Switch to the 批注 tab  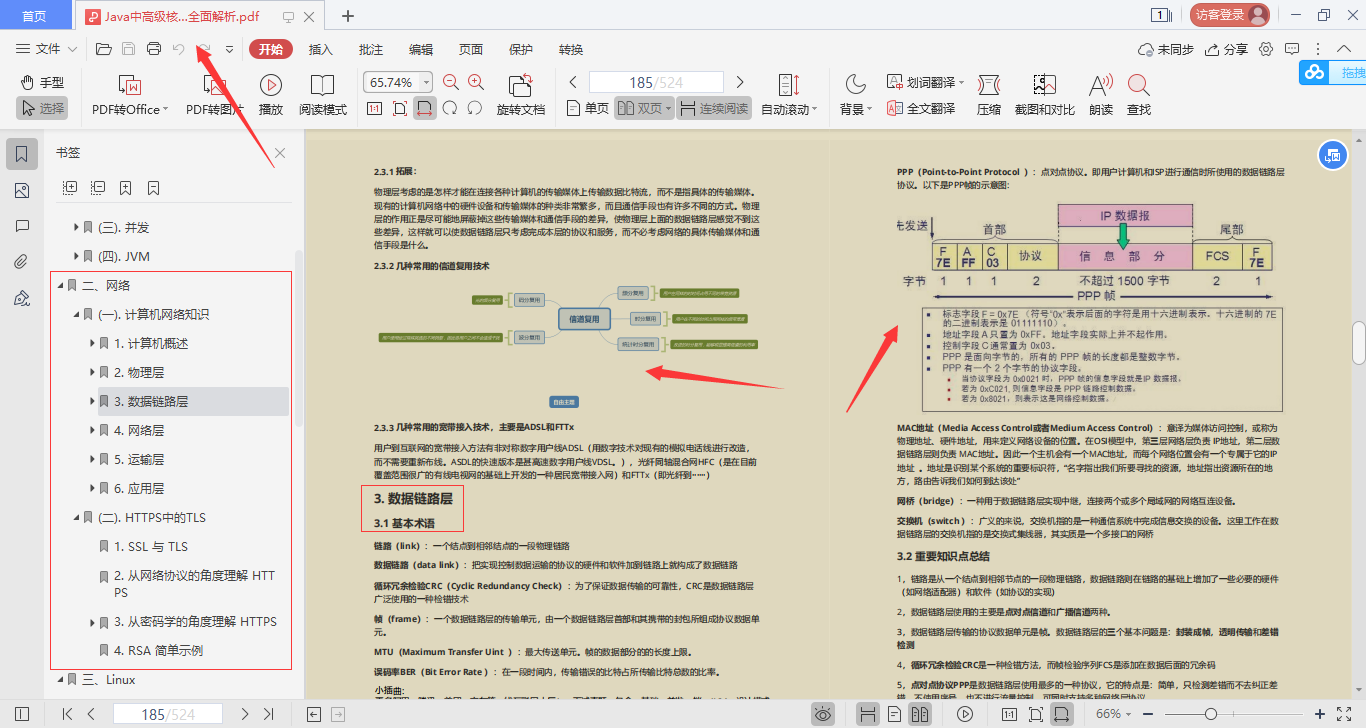371,49
